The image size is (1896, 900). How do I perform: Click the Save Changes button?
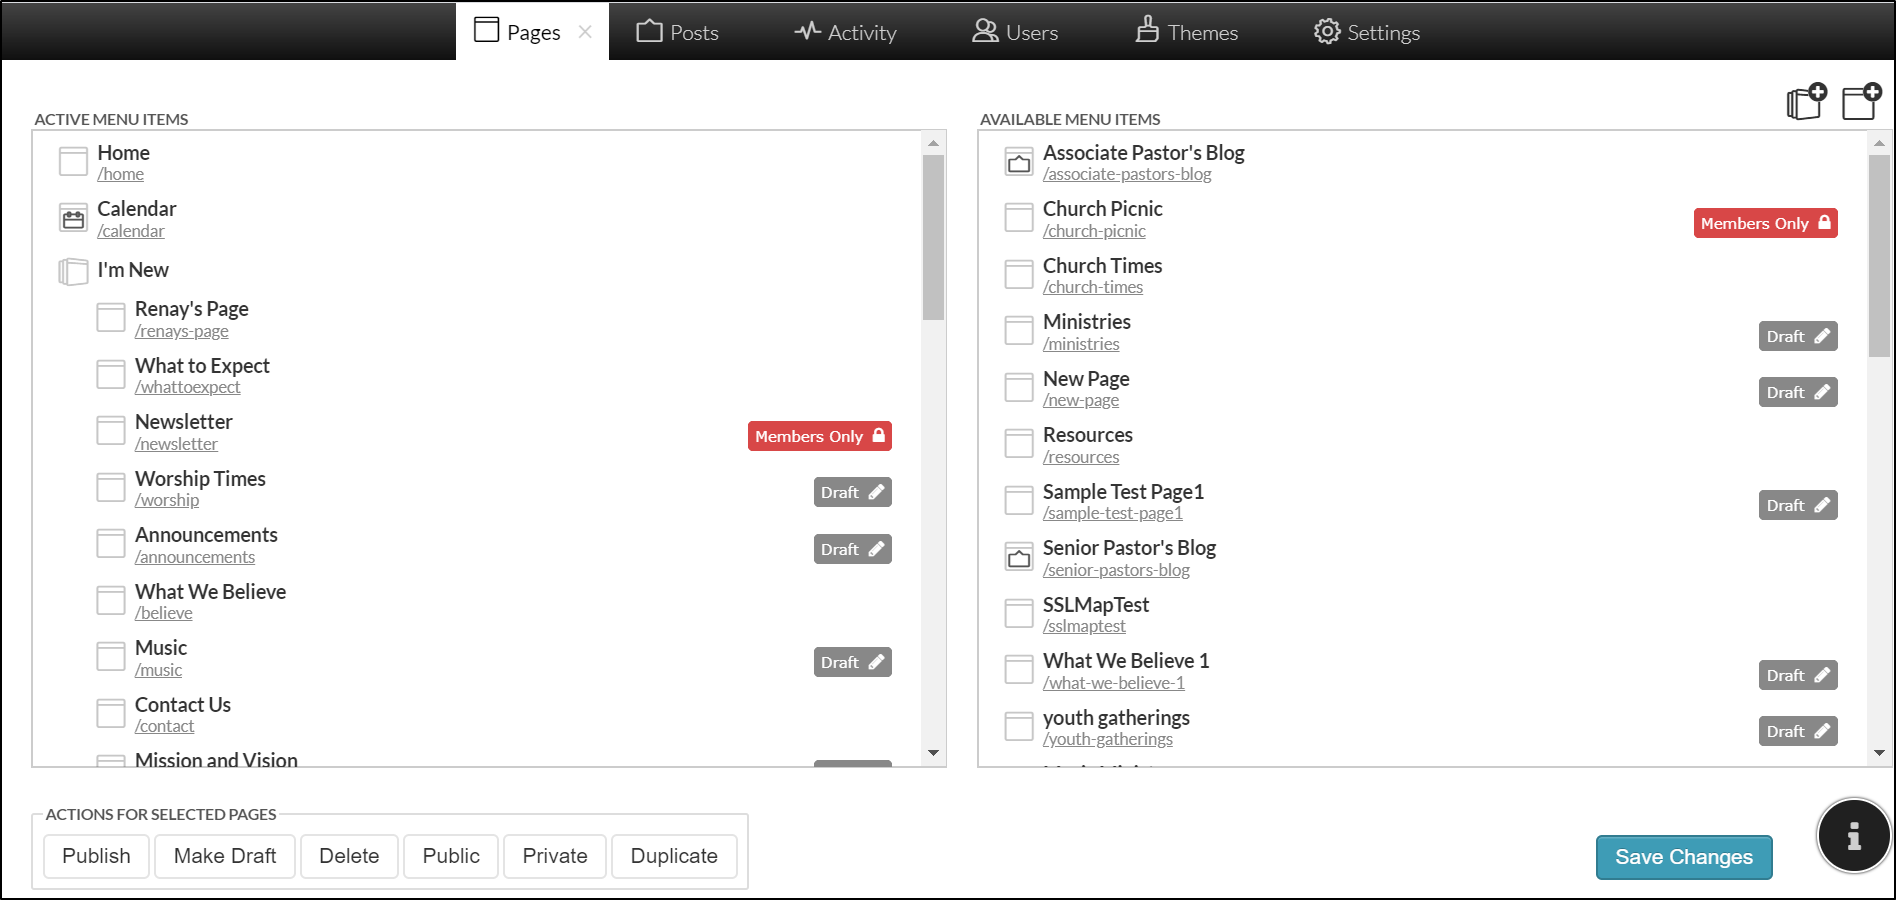click(x=1683, y=857)
